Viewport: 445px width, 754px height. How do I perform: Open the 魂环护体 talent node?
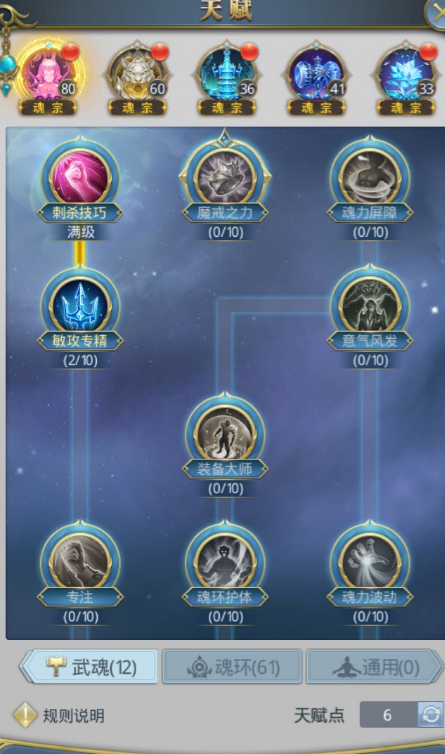(x=225, y=562)
